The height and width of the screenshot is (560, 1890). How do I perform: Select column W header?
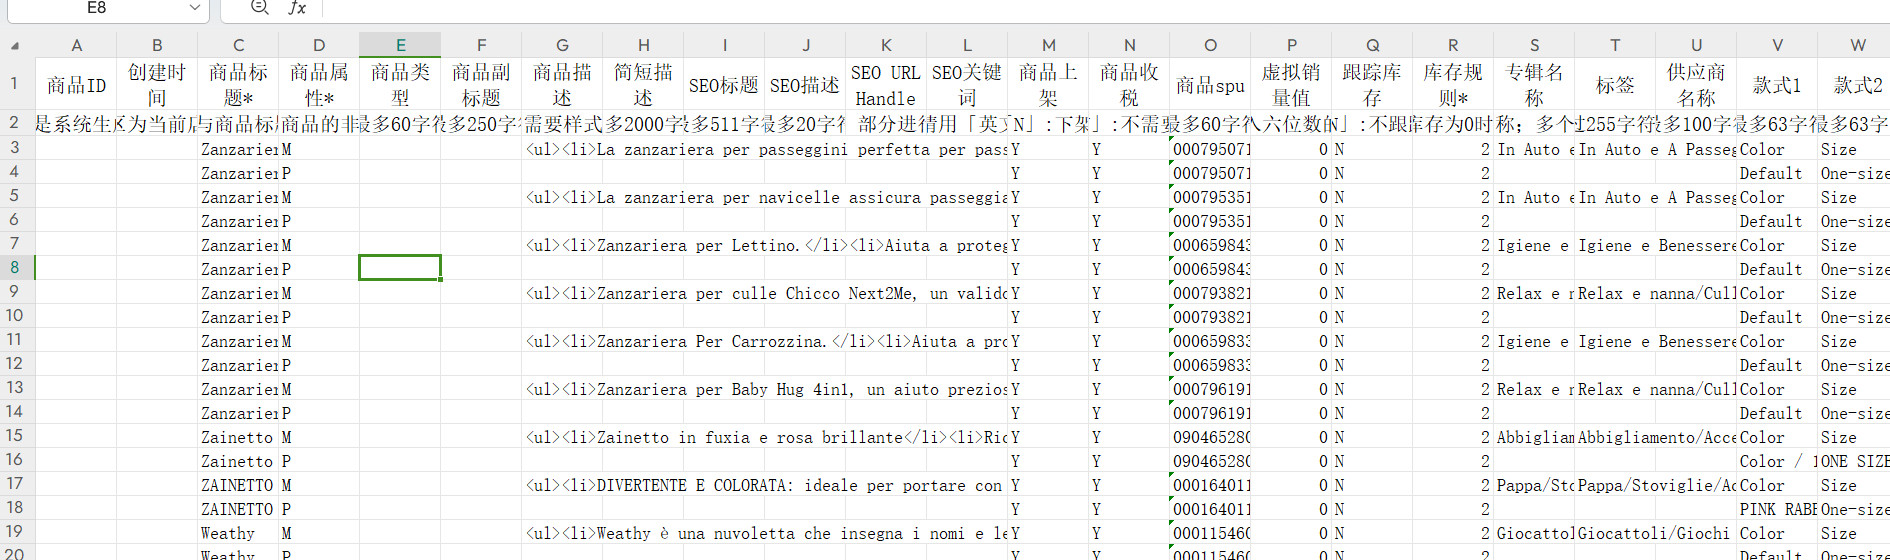[x=1857, y=45]
